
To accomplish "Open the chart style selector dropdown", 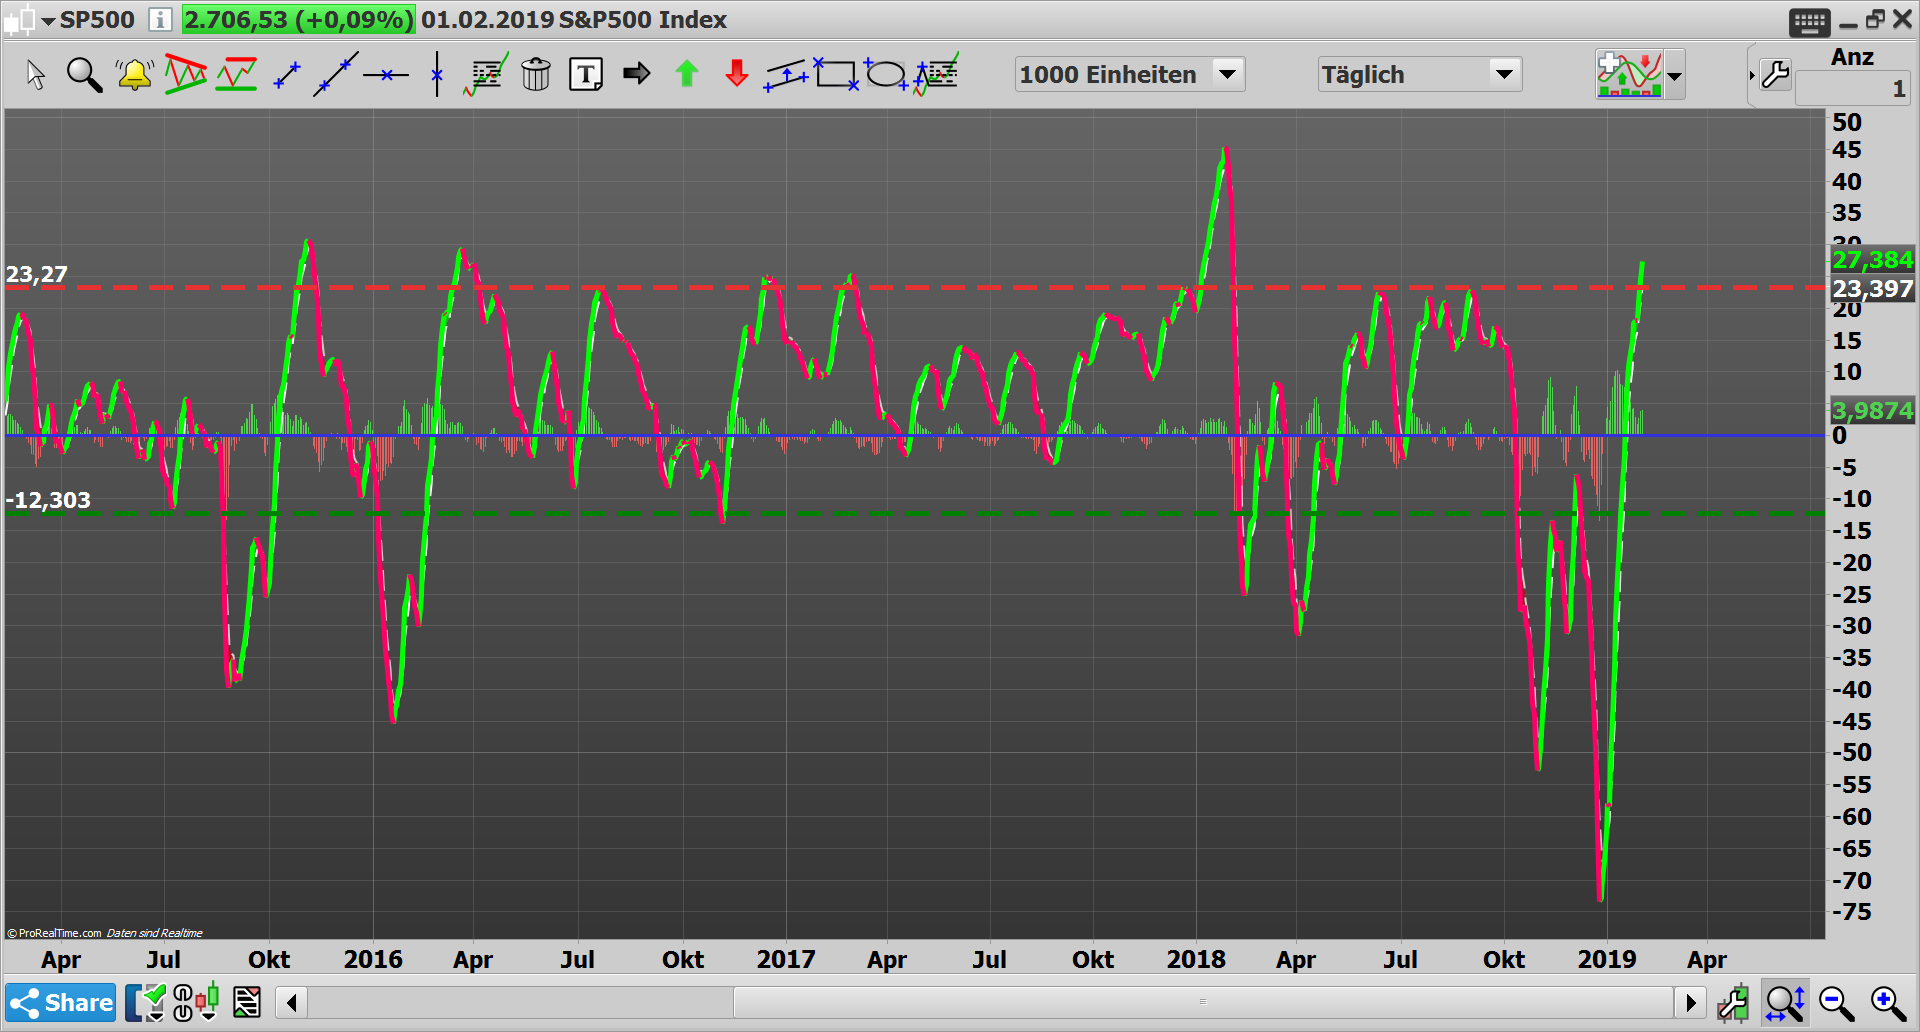I will point(1675,73).
